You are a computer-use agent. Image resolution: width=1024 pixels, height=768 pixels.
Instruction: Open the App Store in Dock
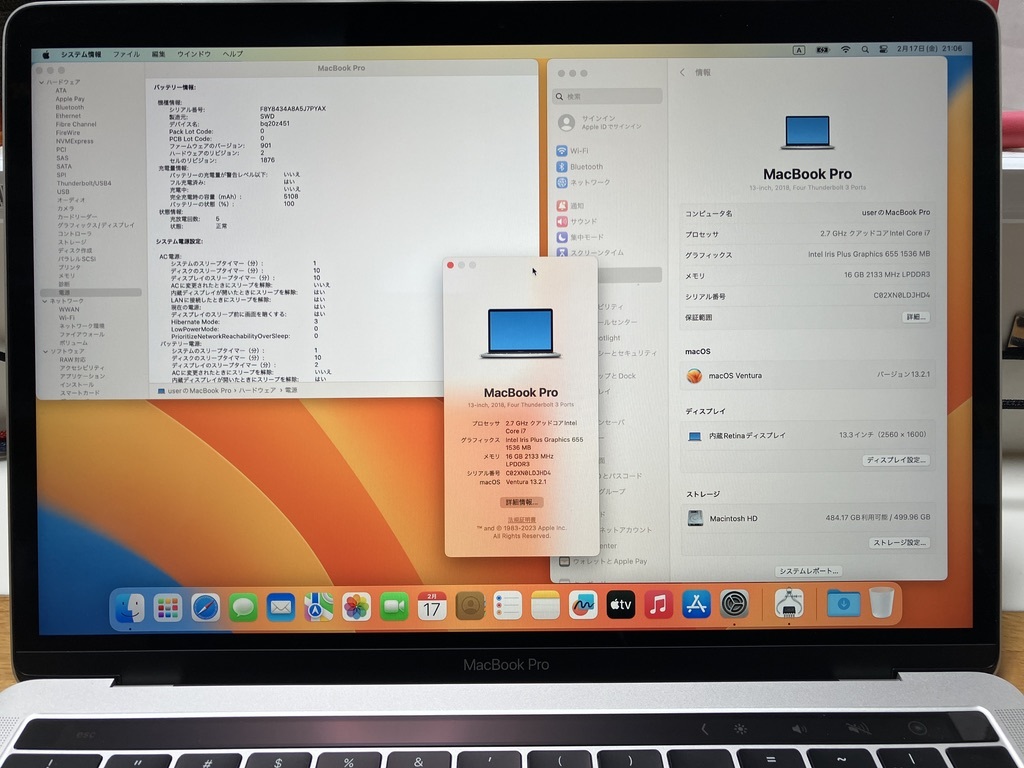coord(696,605)
